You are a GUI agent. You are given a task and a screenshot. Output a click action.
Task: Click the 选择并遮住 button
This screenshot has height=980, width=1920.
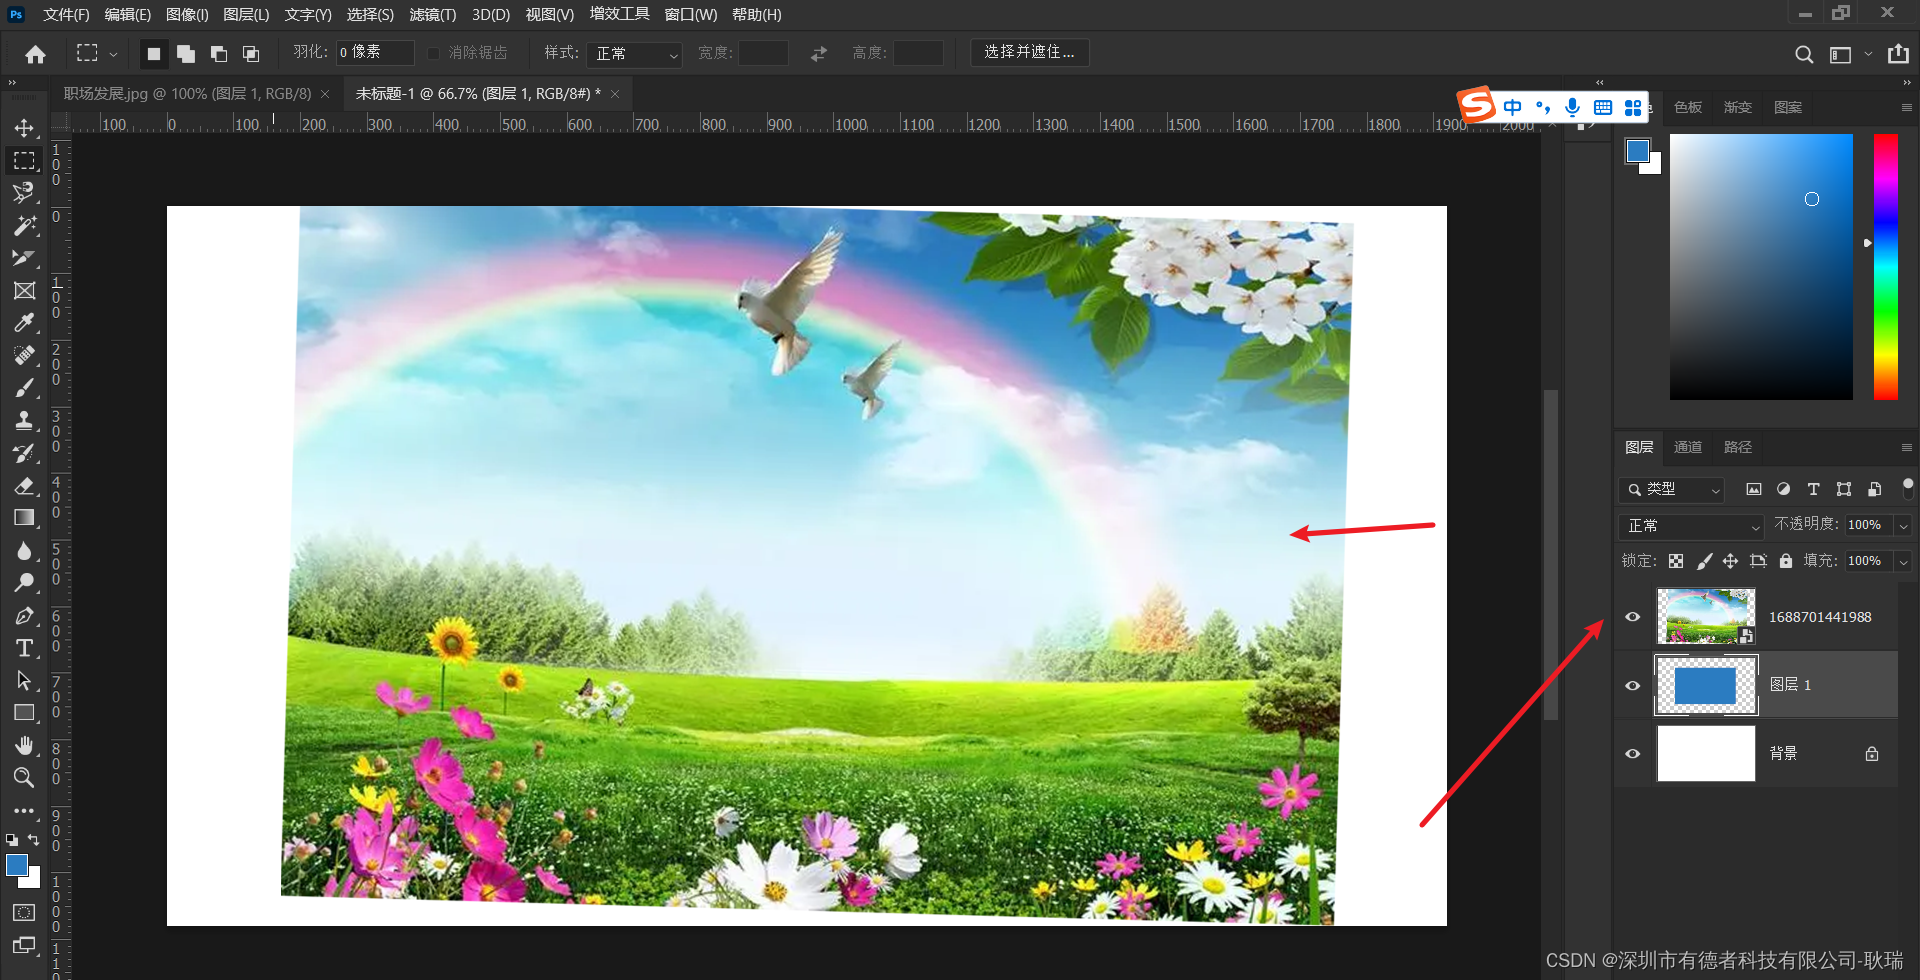pos(1030,52)
